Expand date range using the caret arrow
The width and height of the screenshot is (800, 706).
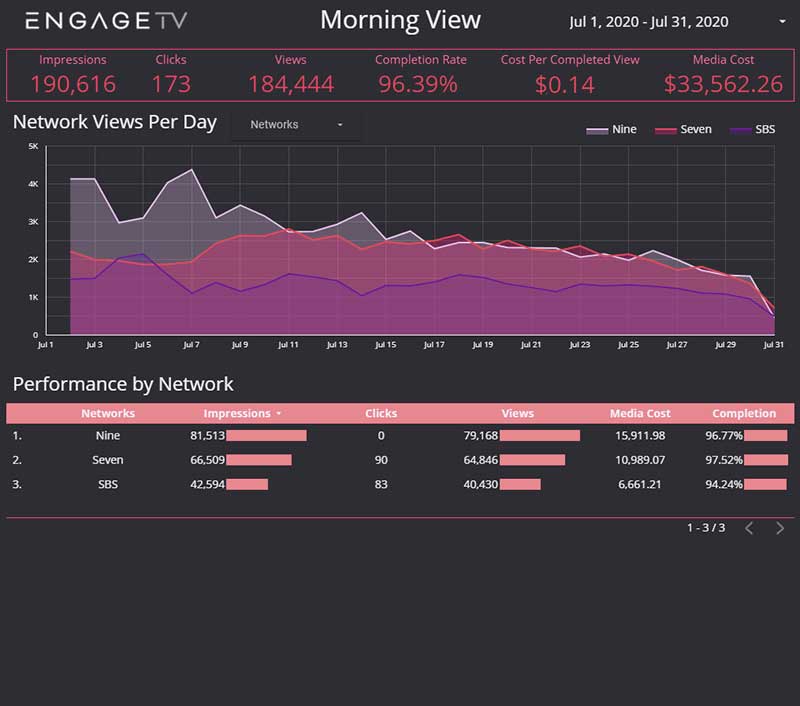(x=782, y=22)
